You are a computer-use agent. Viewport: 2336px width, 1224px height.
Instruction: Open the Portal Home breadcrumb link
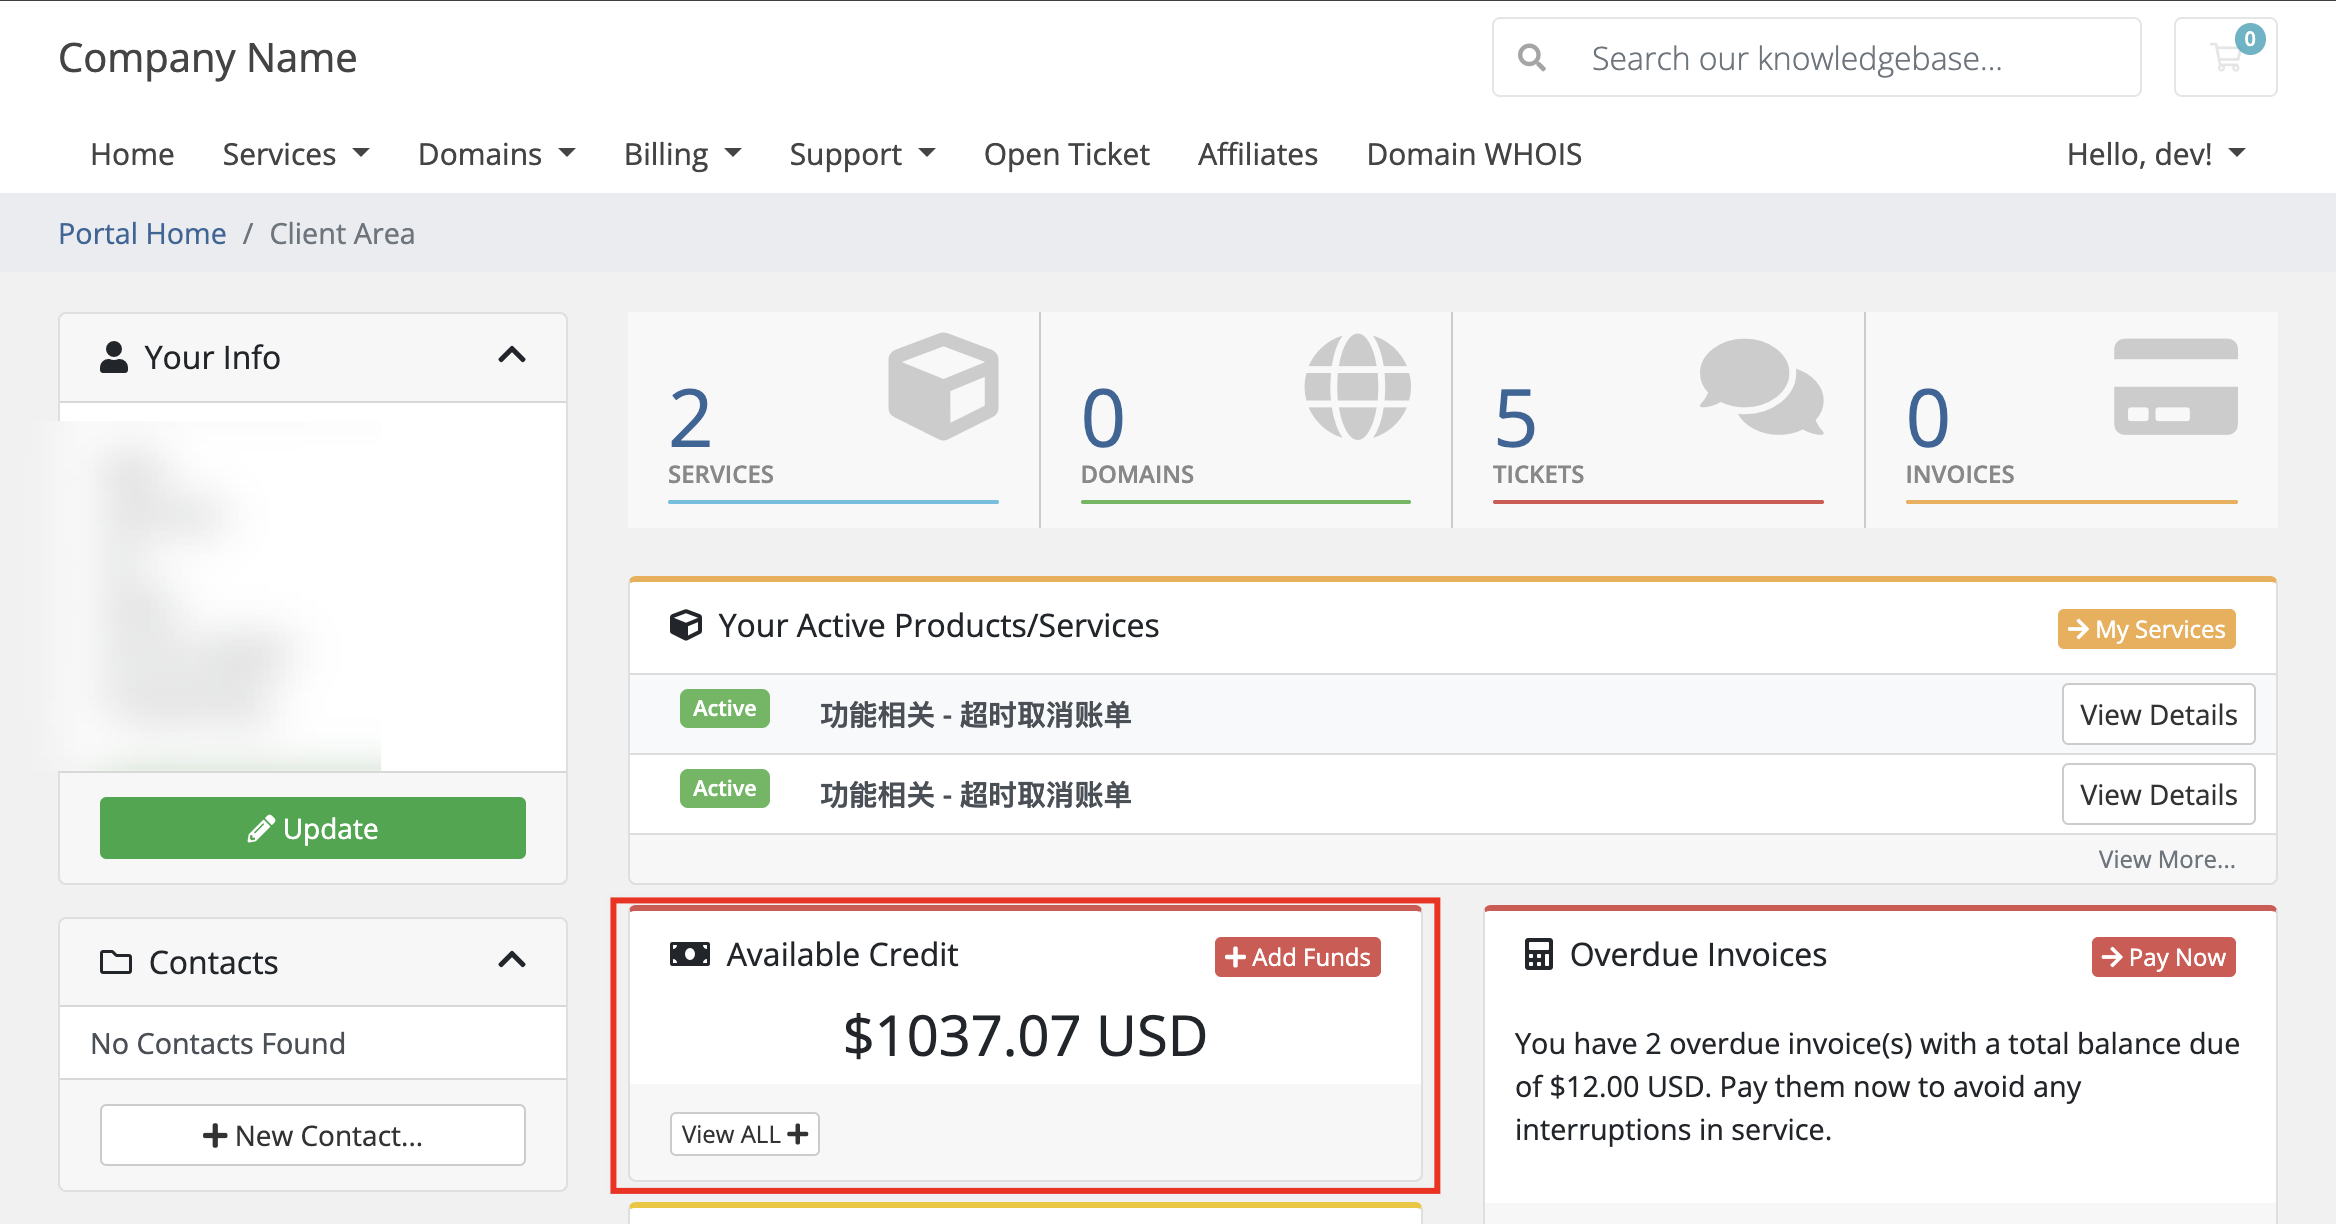tap(142, 233)
